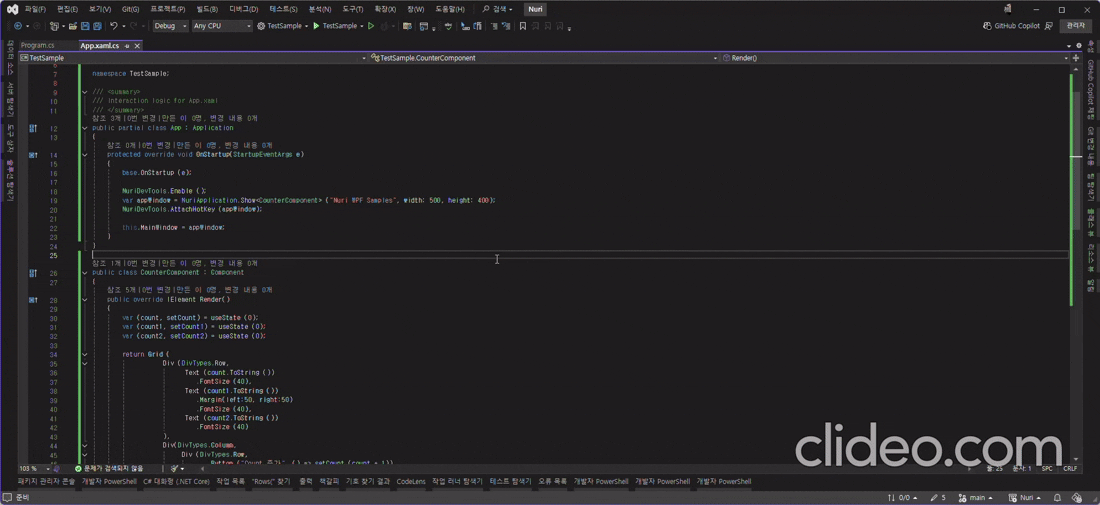The height and width of the screenshot is (505, 1100).
Task: Click the Save All icon
Action: [96, 26]
